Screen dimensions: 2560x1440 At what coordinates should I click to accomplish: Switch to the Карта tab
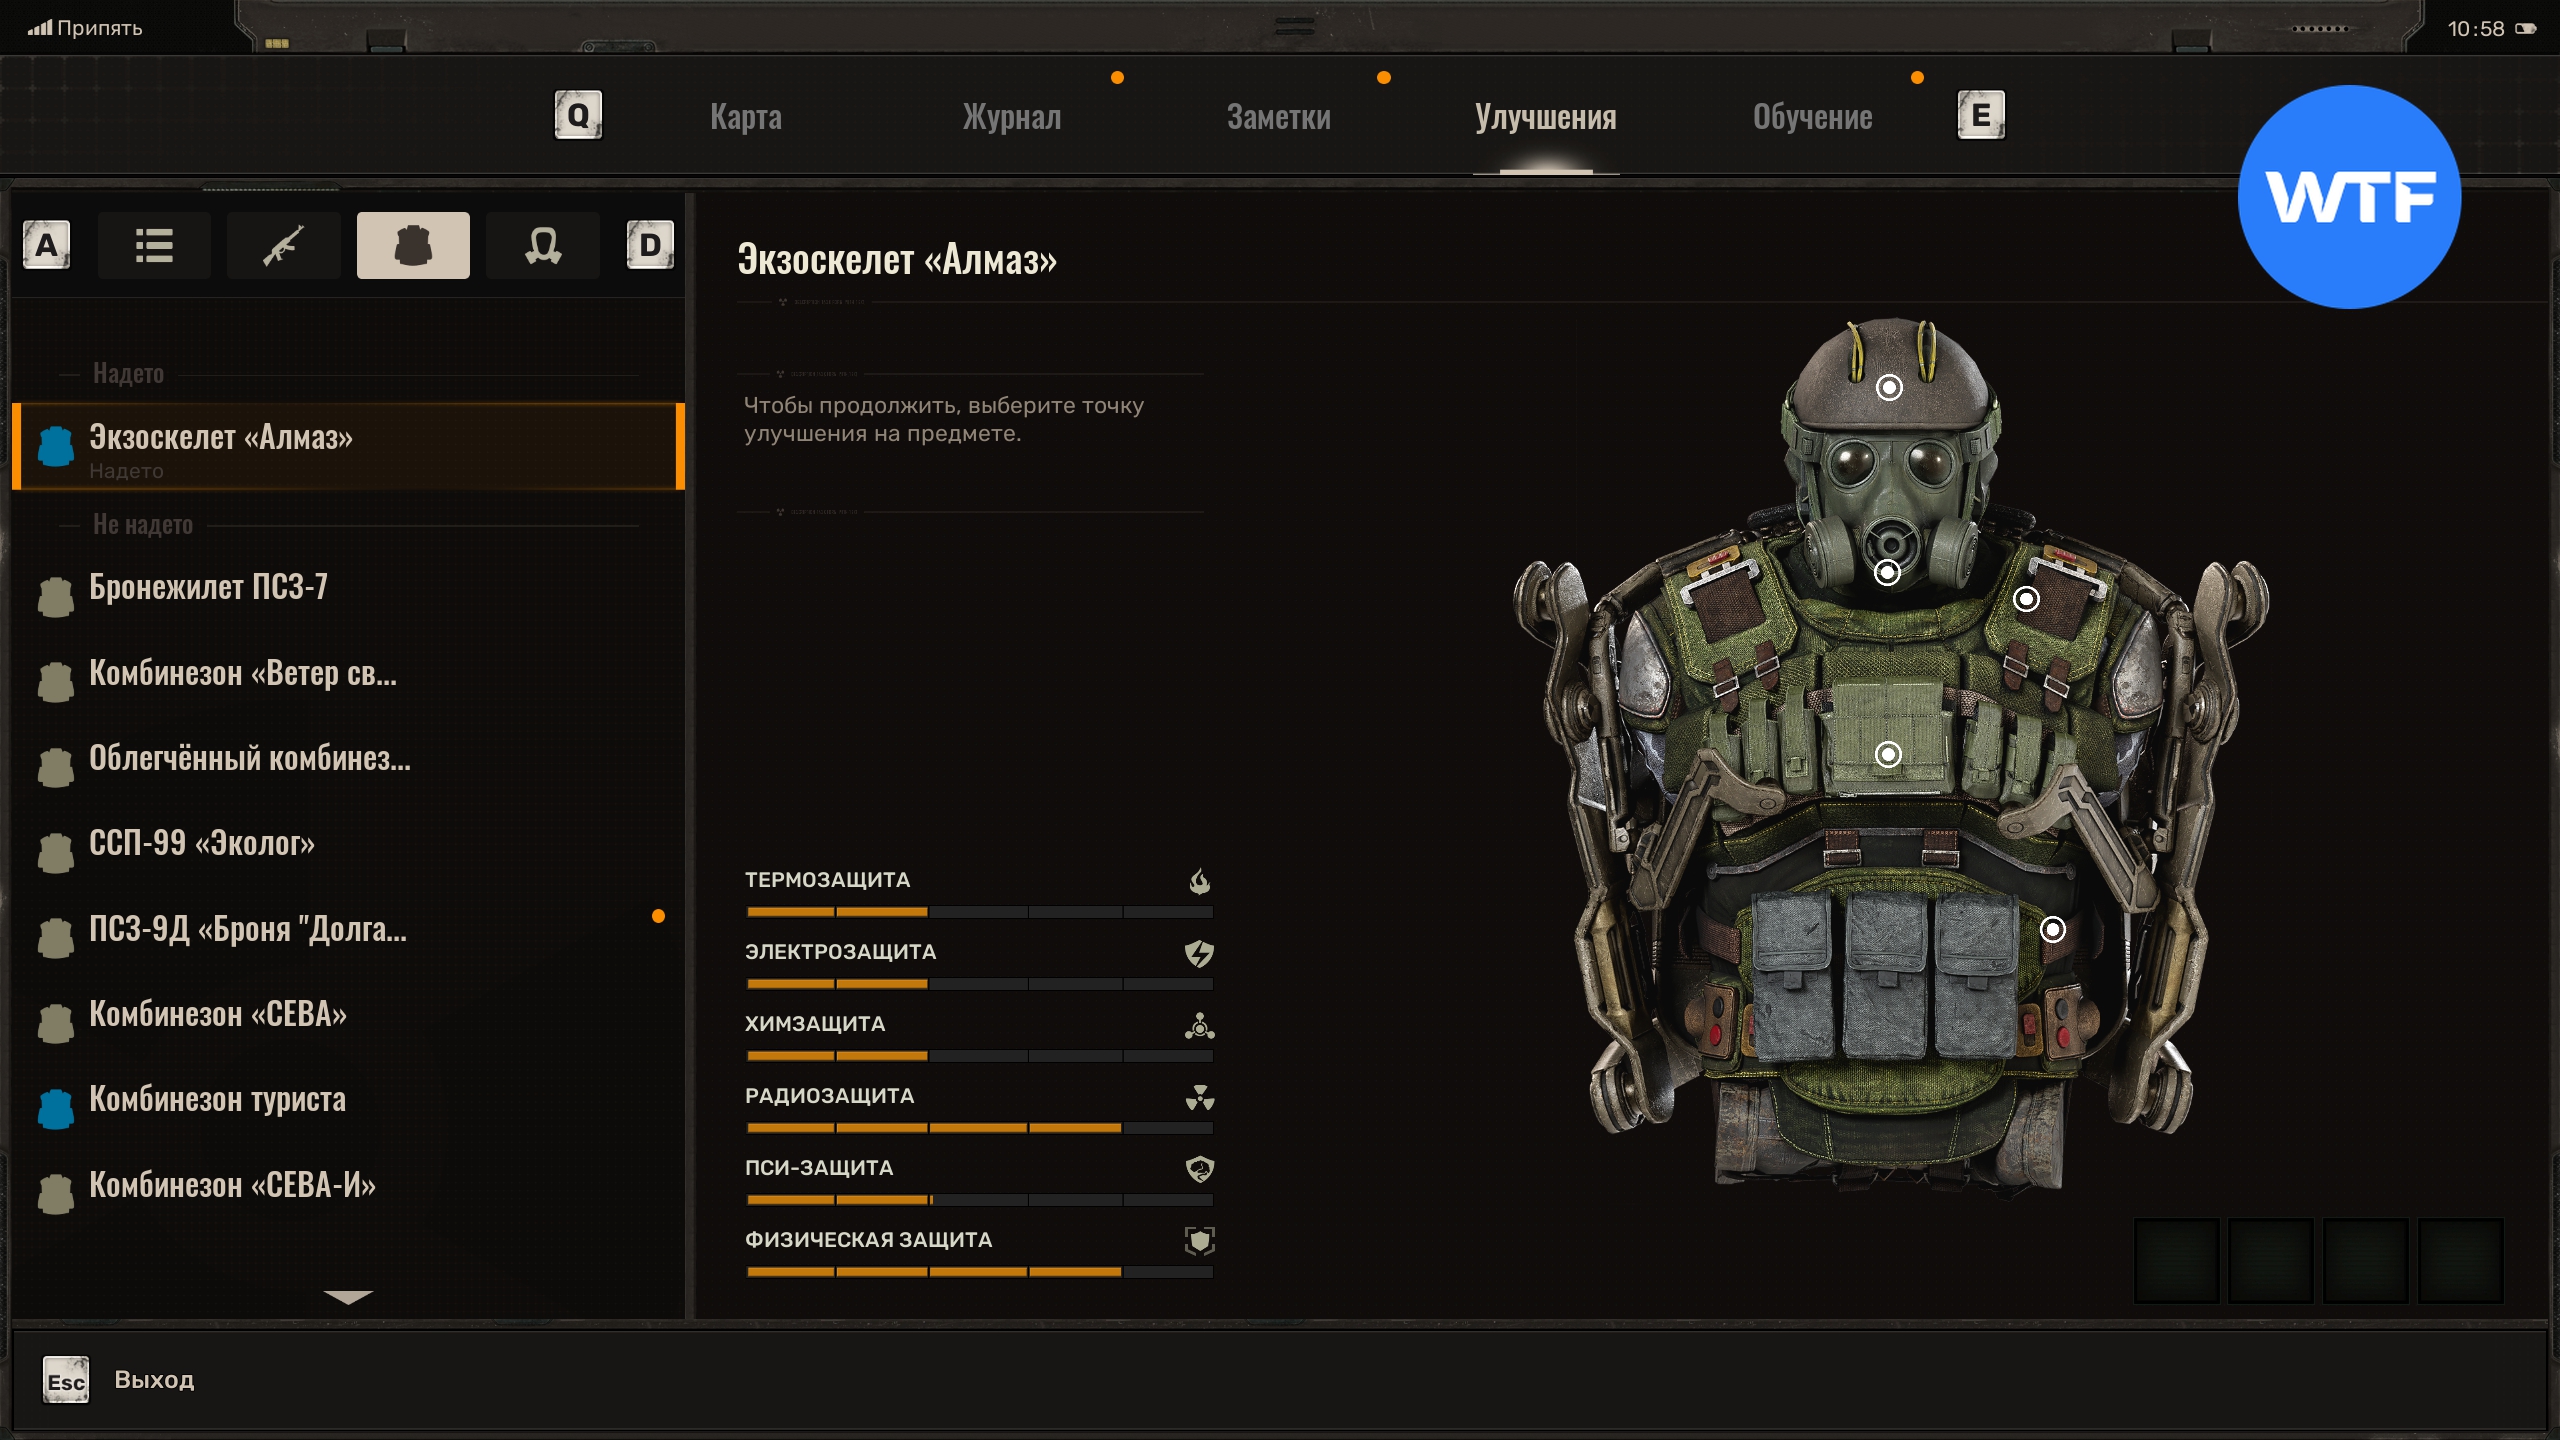click(746, 117)
